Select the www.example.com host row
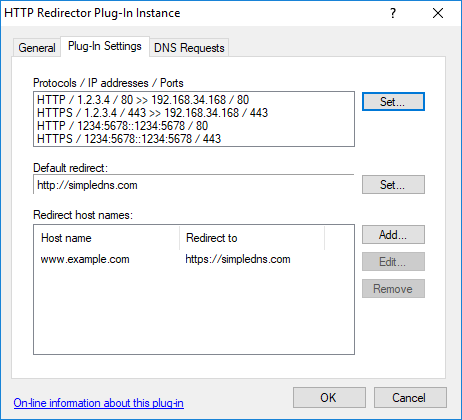 [194, 259]
